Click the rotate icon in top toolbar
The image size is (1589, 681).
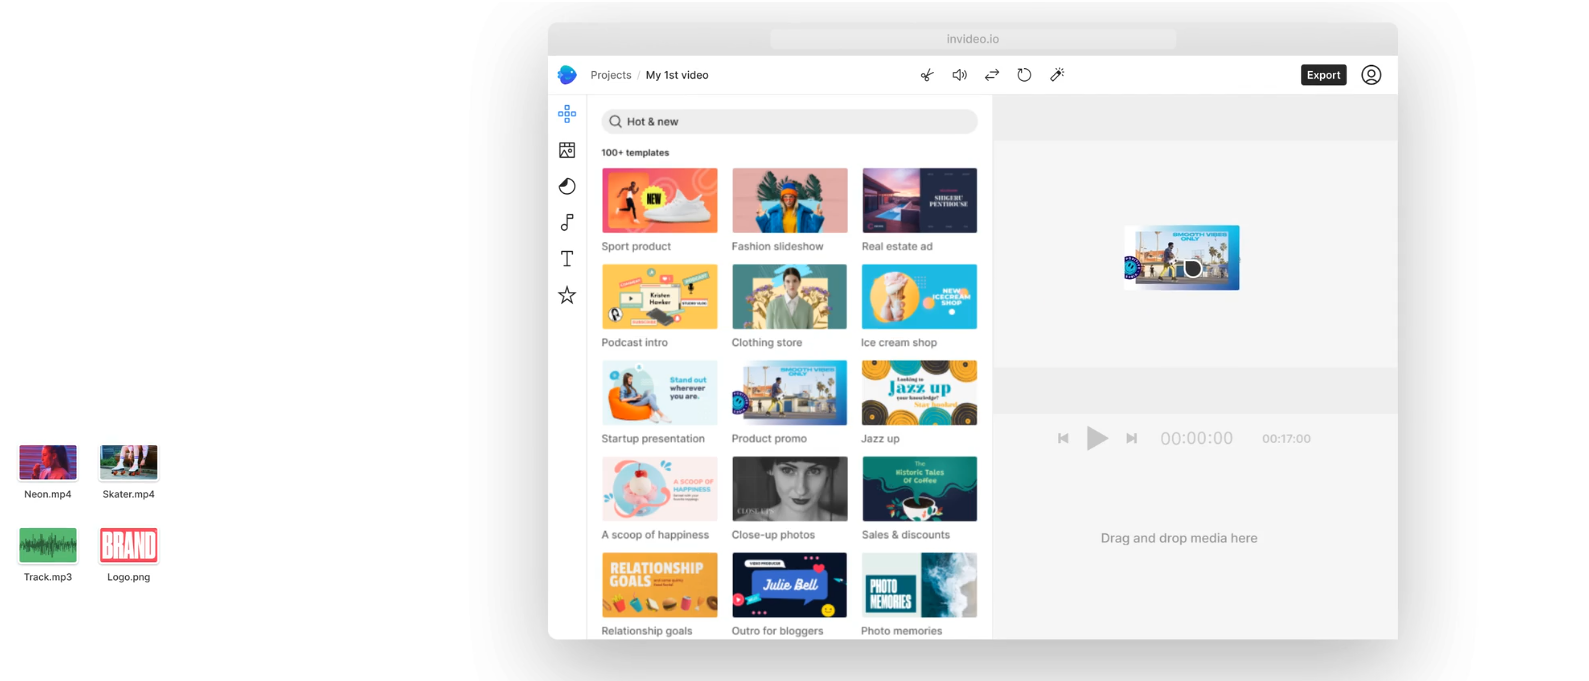[1024, 75]
